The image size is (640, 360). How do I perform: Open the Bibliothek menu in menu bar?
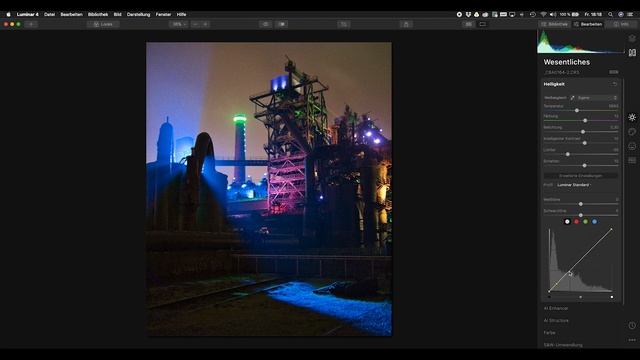[98, 14]
